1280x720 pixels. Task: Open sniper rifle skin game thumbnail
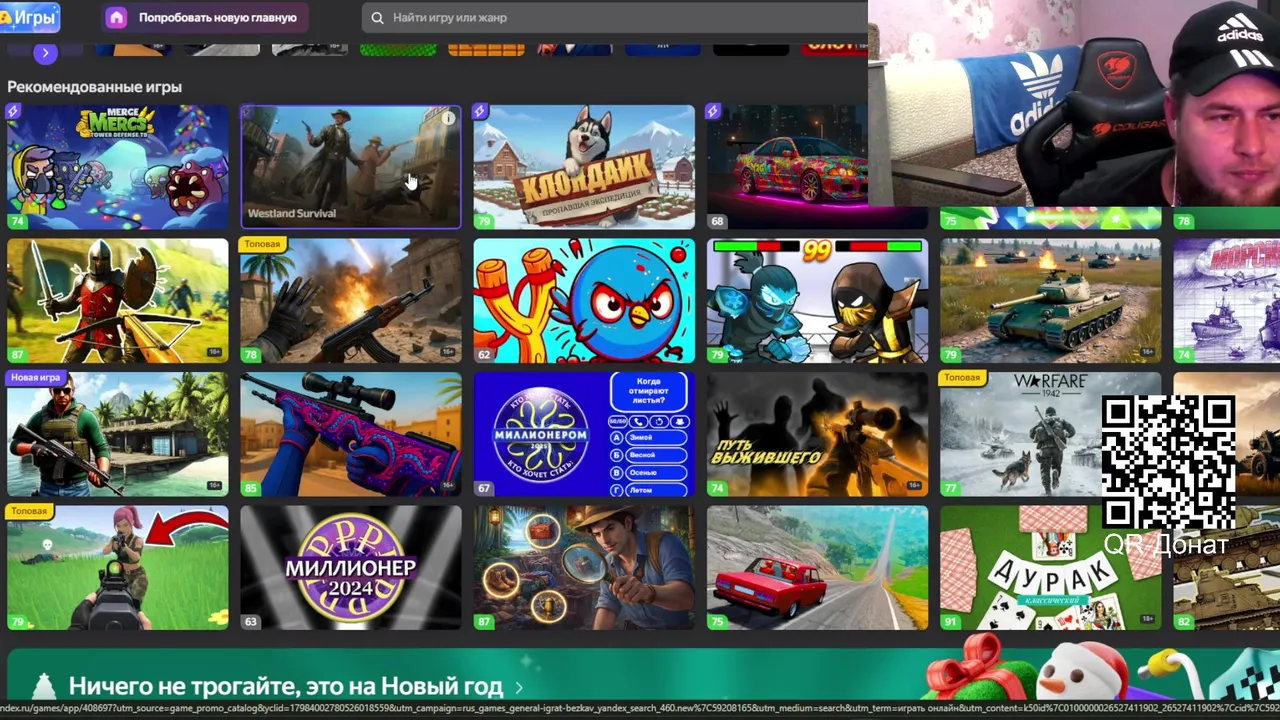350,434
